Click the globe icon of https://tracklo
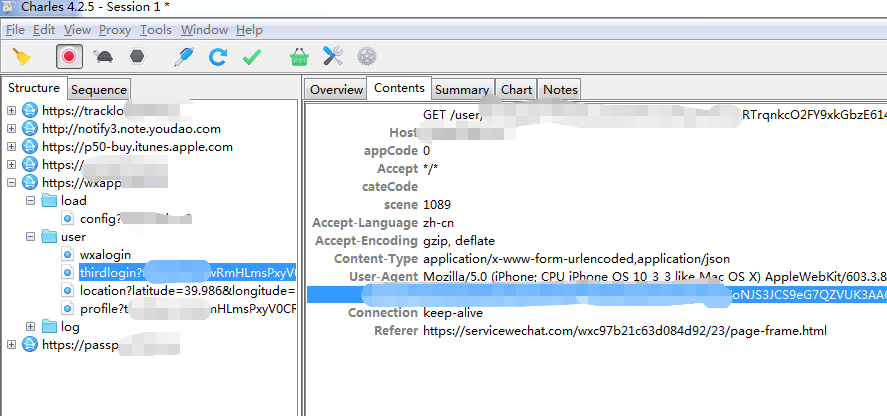Image resolution: width=887 pixels, height=416 pixels. pos(30,110)
